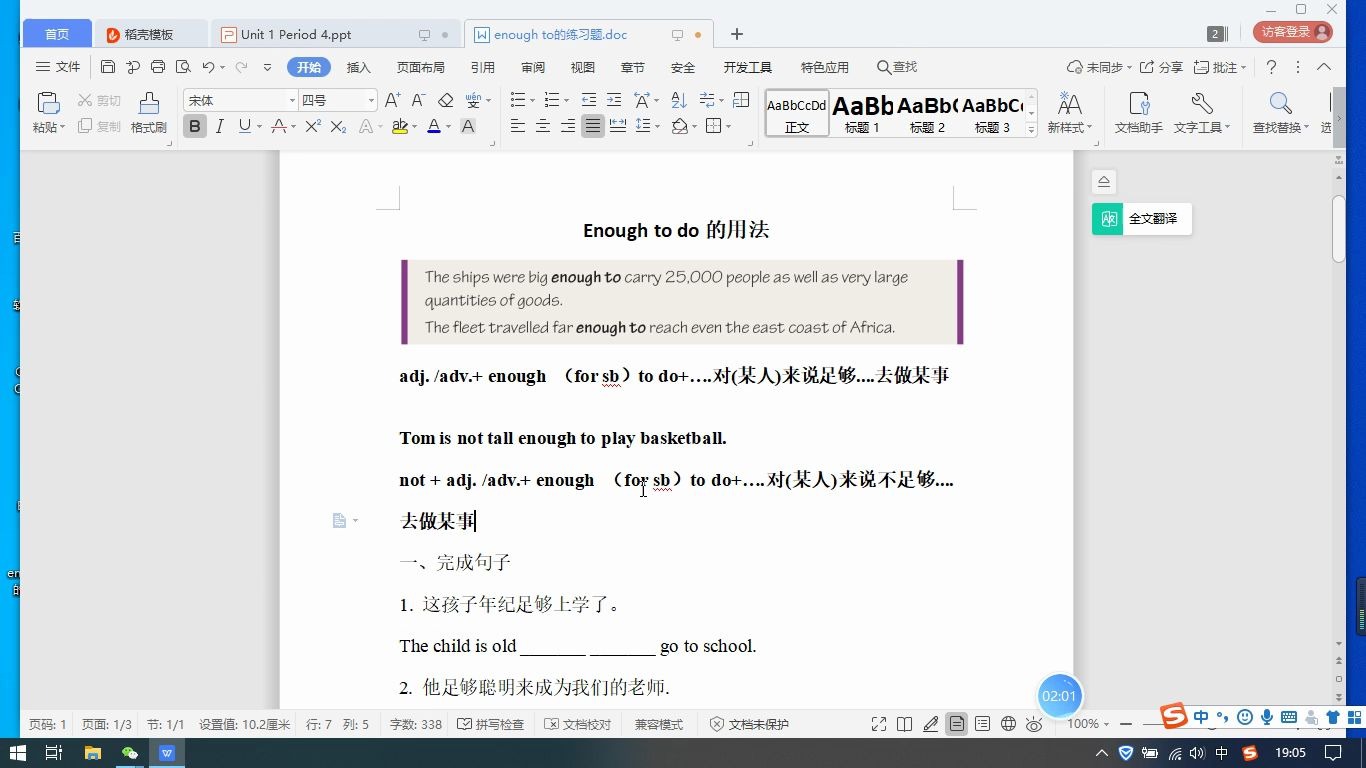Switch to the 页面布局 ribbon tab

[420, 67]
